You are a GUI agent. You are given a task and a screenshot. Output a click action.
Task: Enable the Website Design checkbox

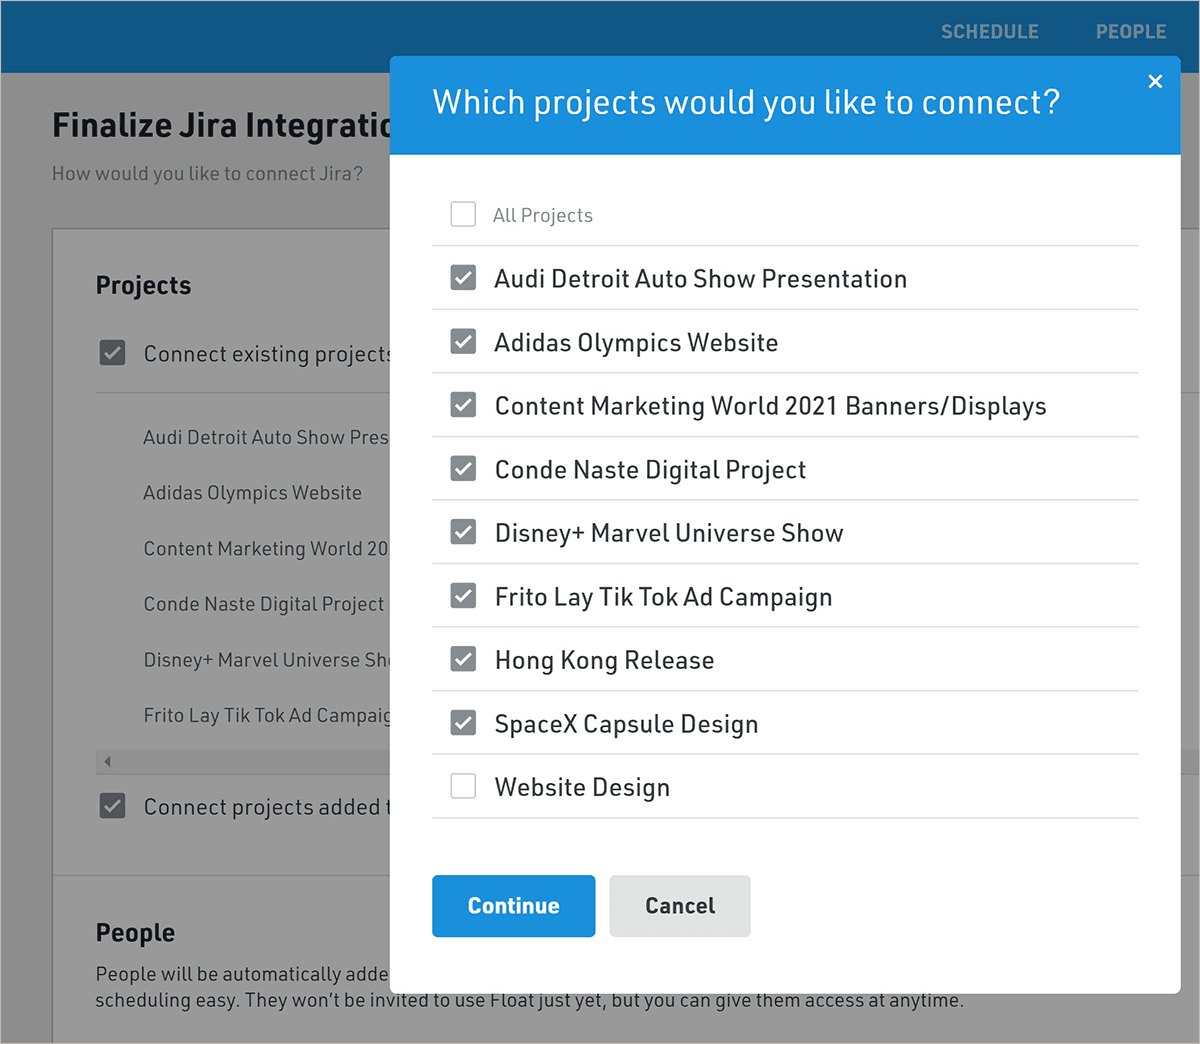point(463,786)
